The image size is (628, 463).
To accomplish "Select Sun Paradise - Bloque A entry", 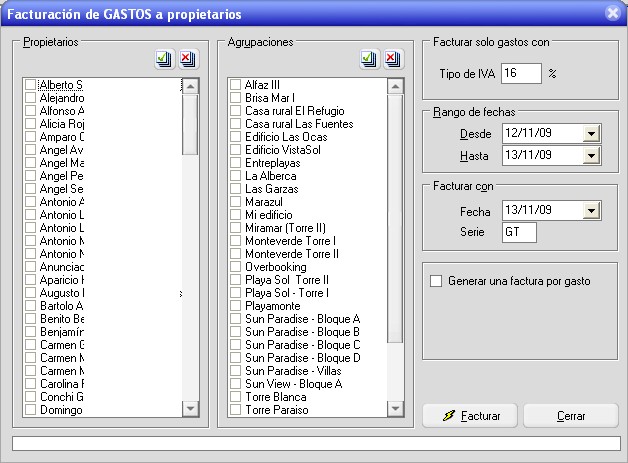I will (x=302, y=319).
